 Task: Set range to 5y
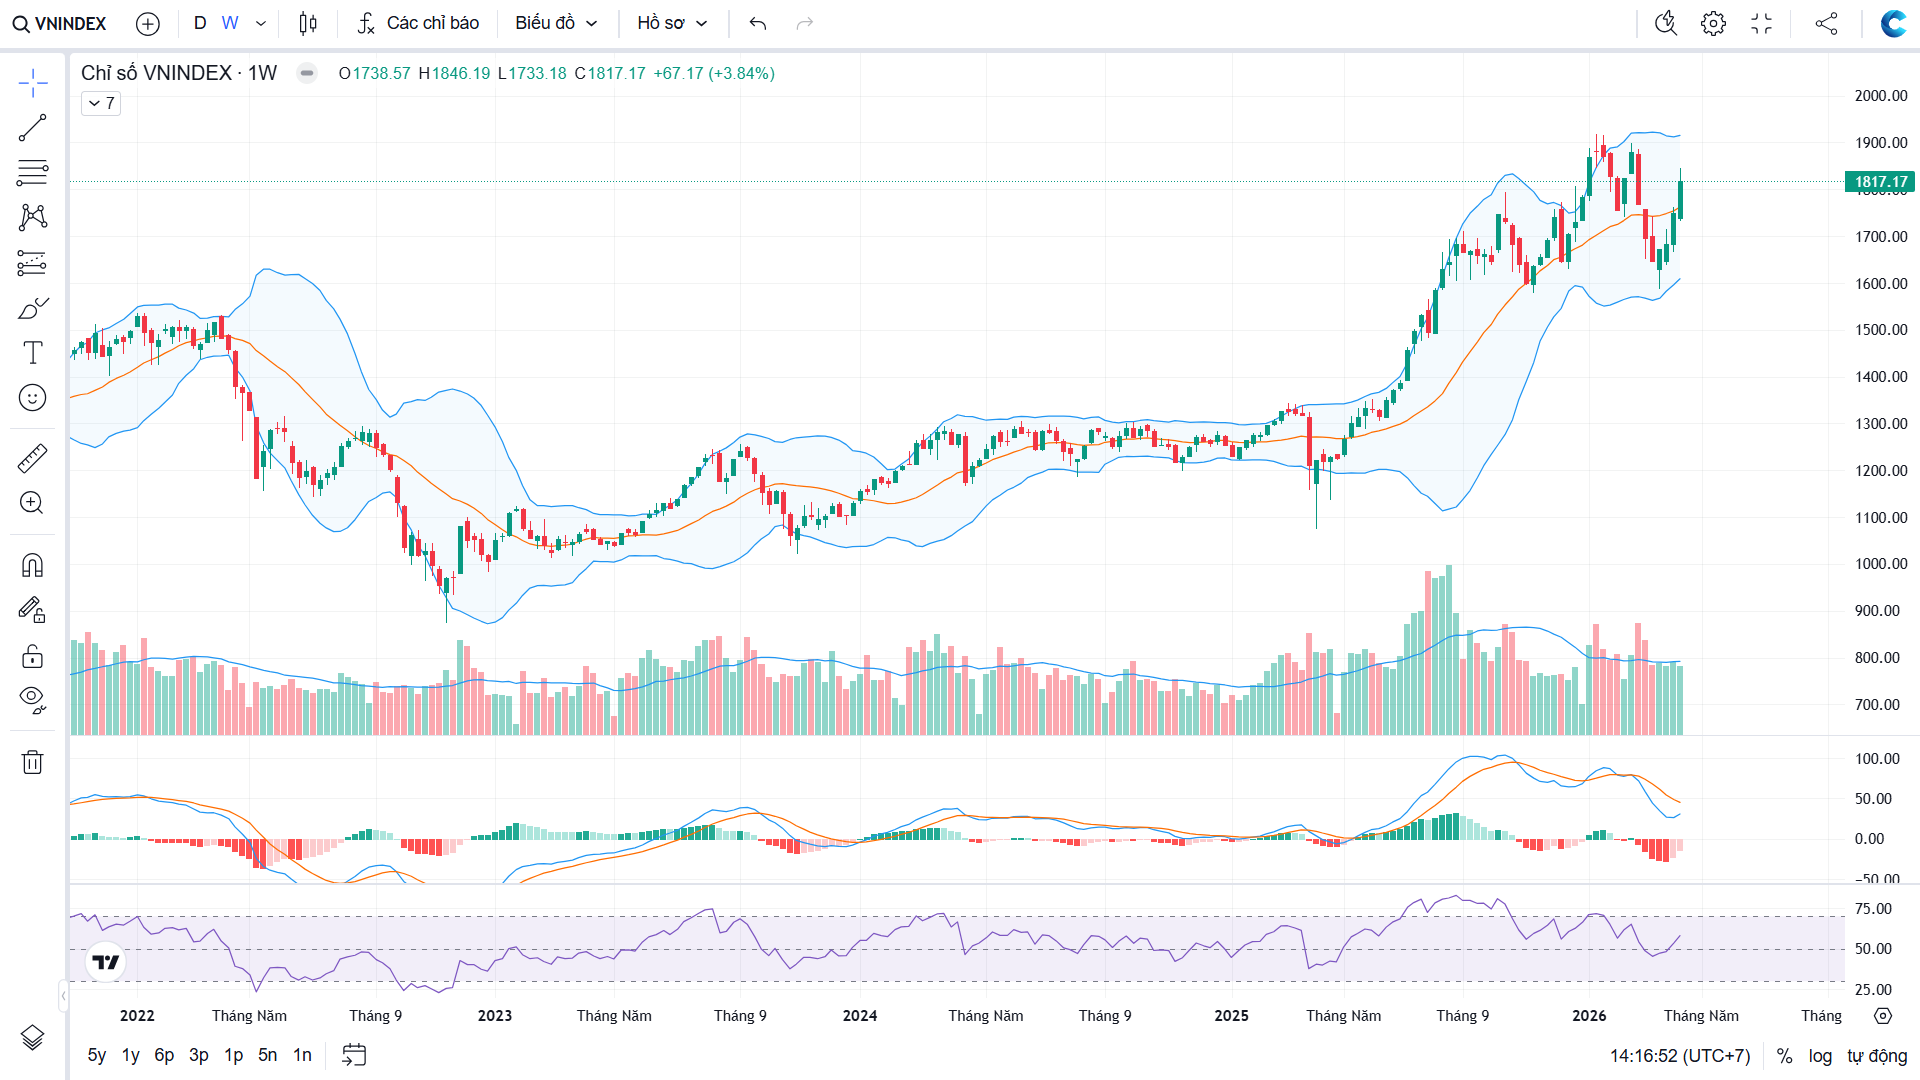(x=96, y=1055)
